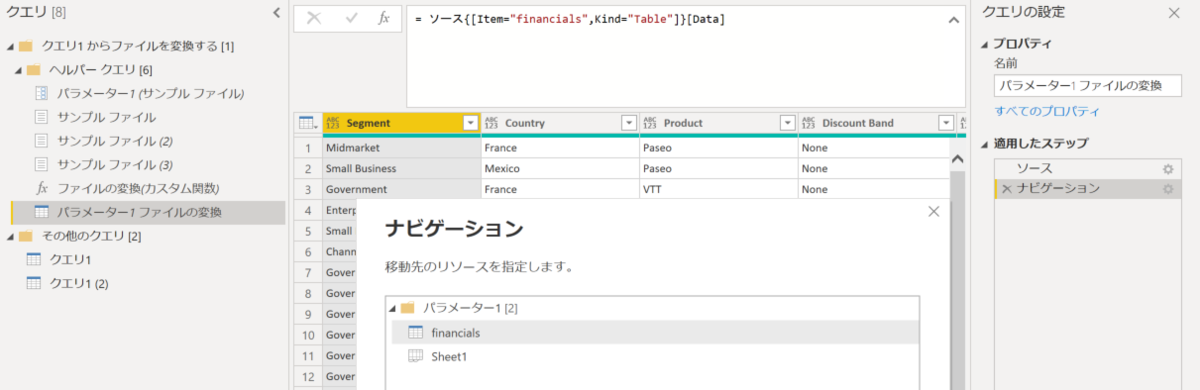
Task: Click Country column header
Action: (x=560, y=123)
